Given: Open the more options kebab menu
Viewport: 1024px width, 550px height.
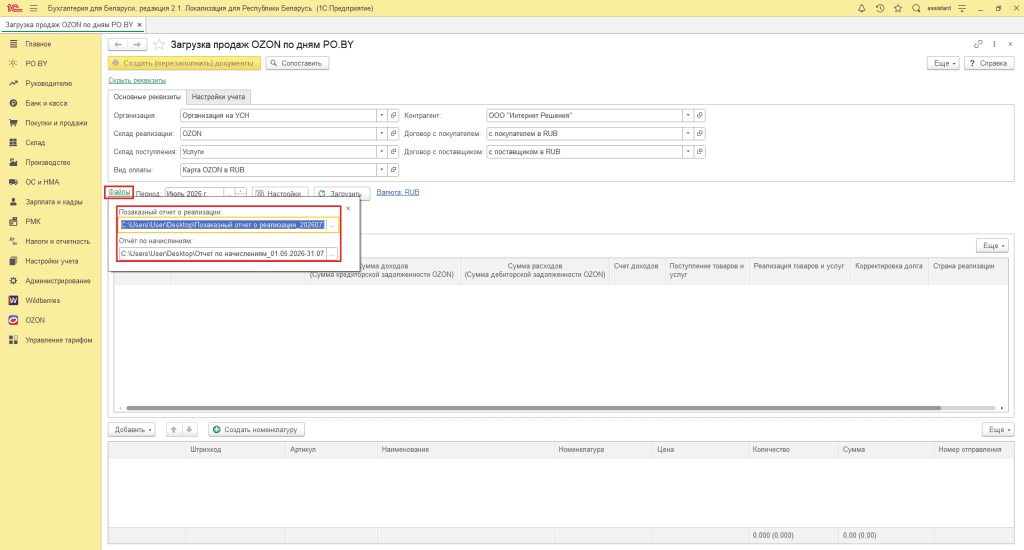Looking at the screenshot, I should (x=994, y=44).
